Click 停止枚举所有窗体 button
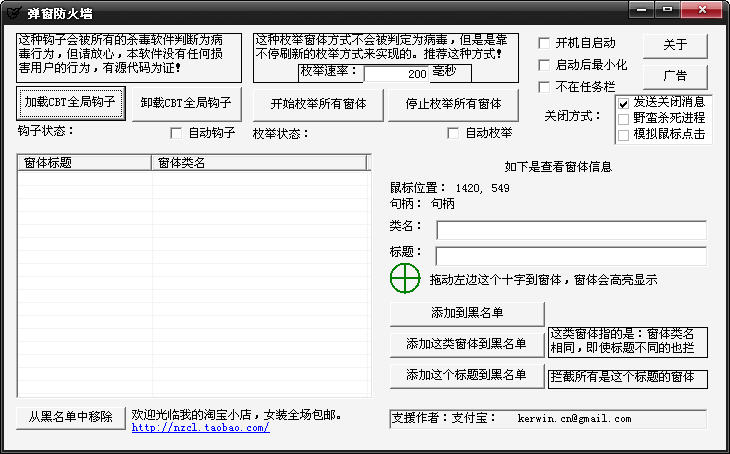This screenshot has width=730, height=454. tap(453, 103)
